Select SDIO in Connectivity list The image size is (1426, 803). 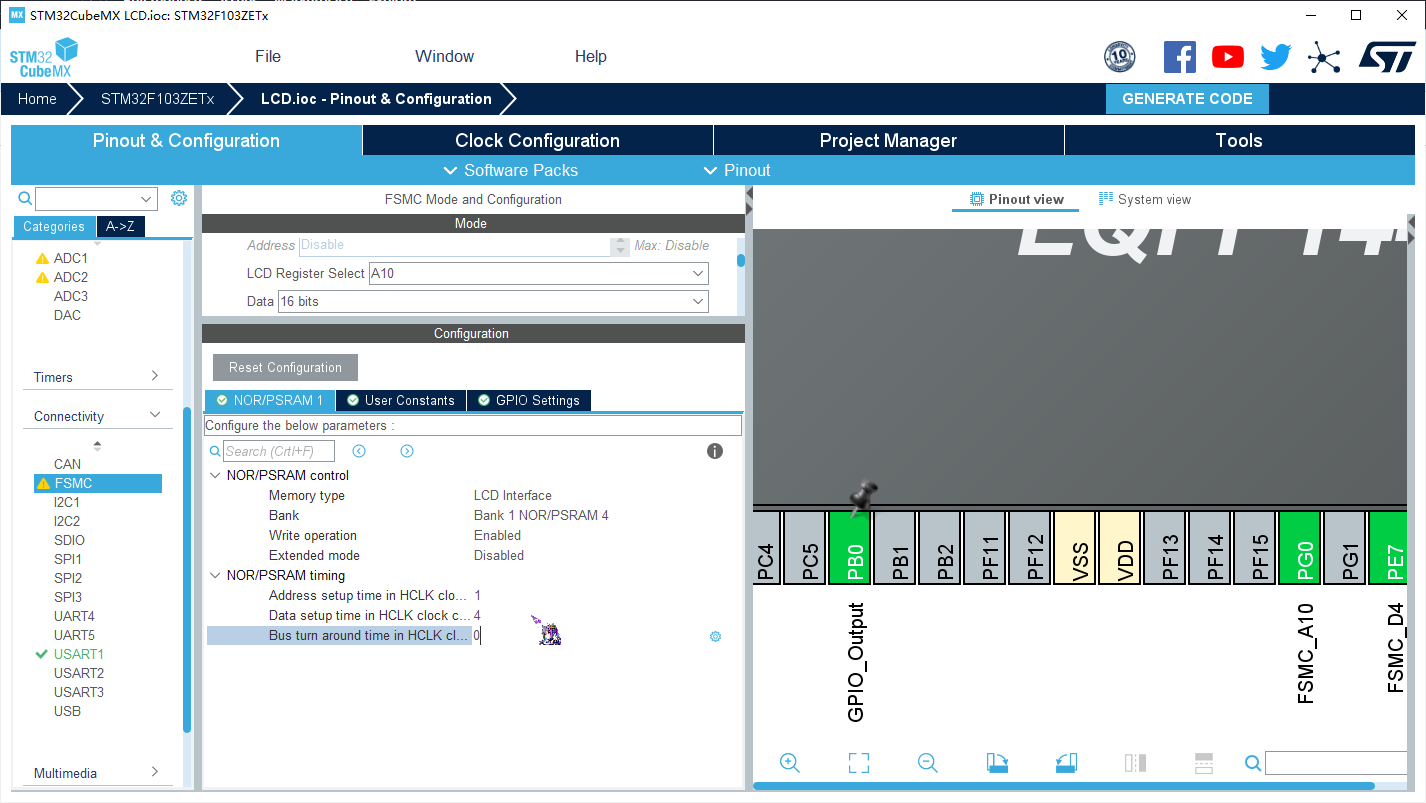(69, 540)
